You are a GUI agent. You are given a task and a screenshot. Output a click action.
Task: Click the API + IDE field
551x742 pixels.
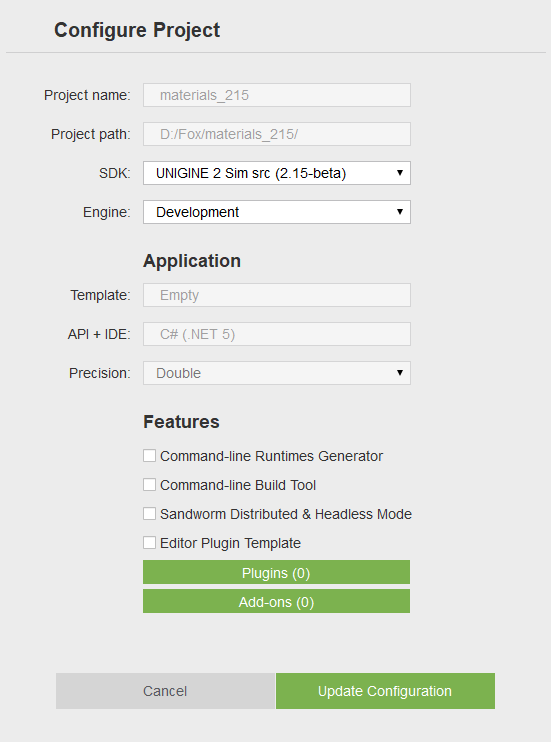[x=277, y=334]
